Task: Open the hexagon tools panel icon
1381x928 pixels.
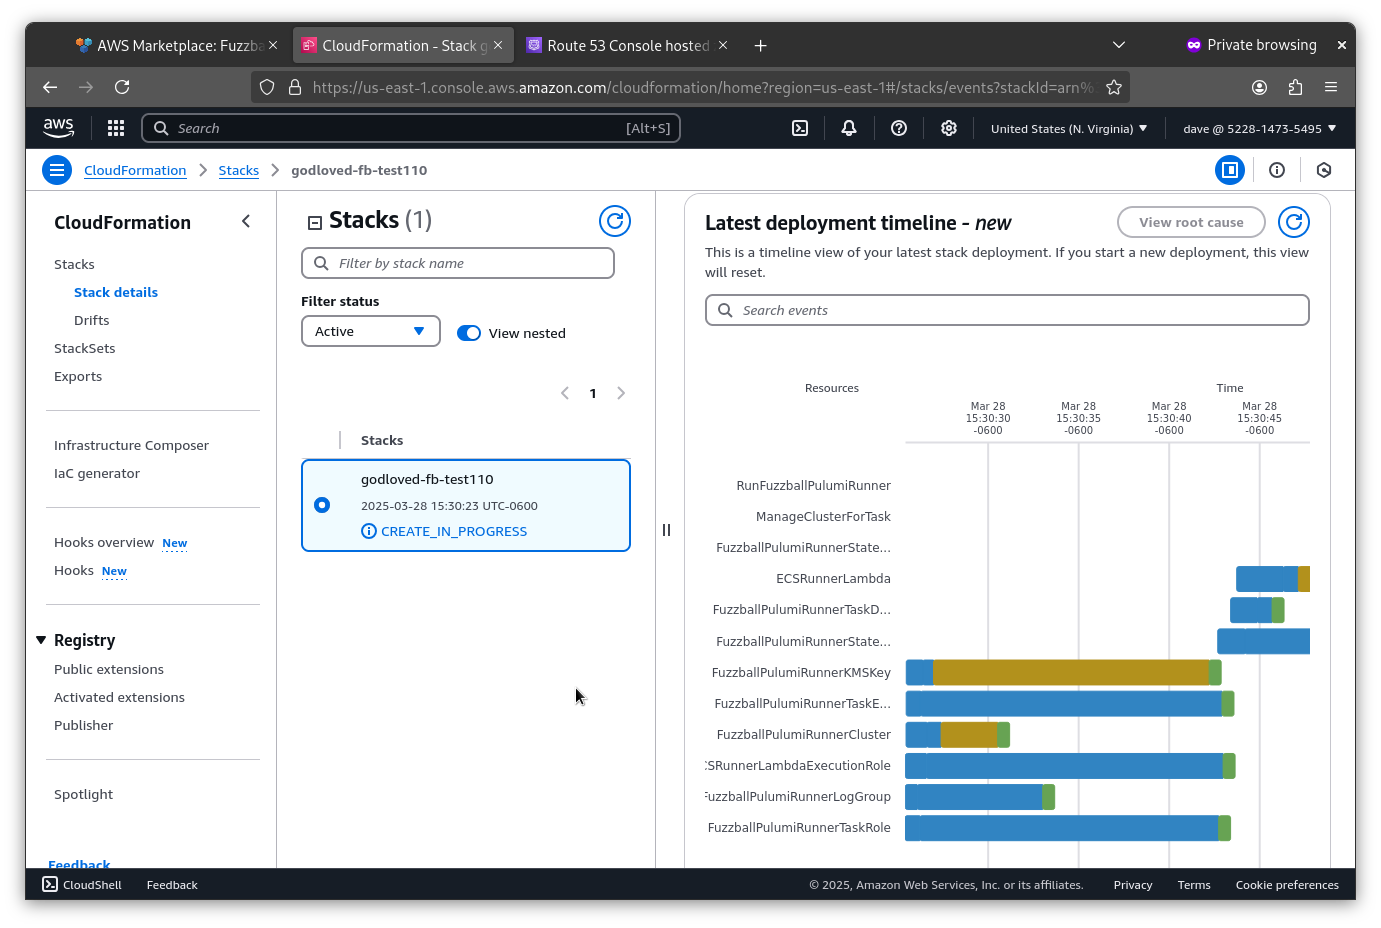Action: 1324,170
